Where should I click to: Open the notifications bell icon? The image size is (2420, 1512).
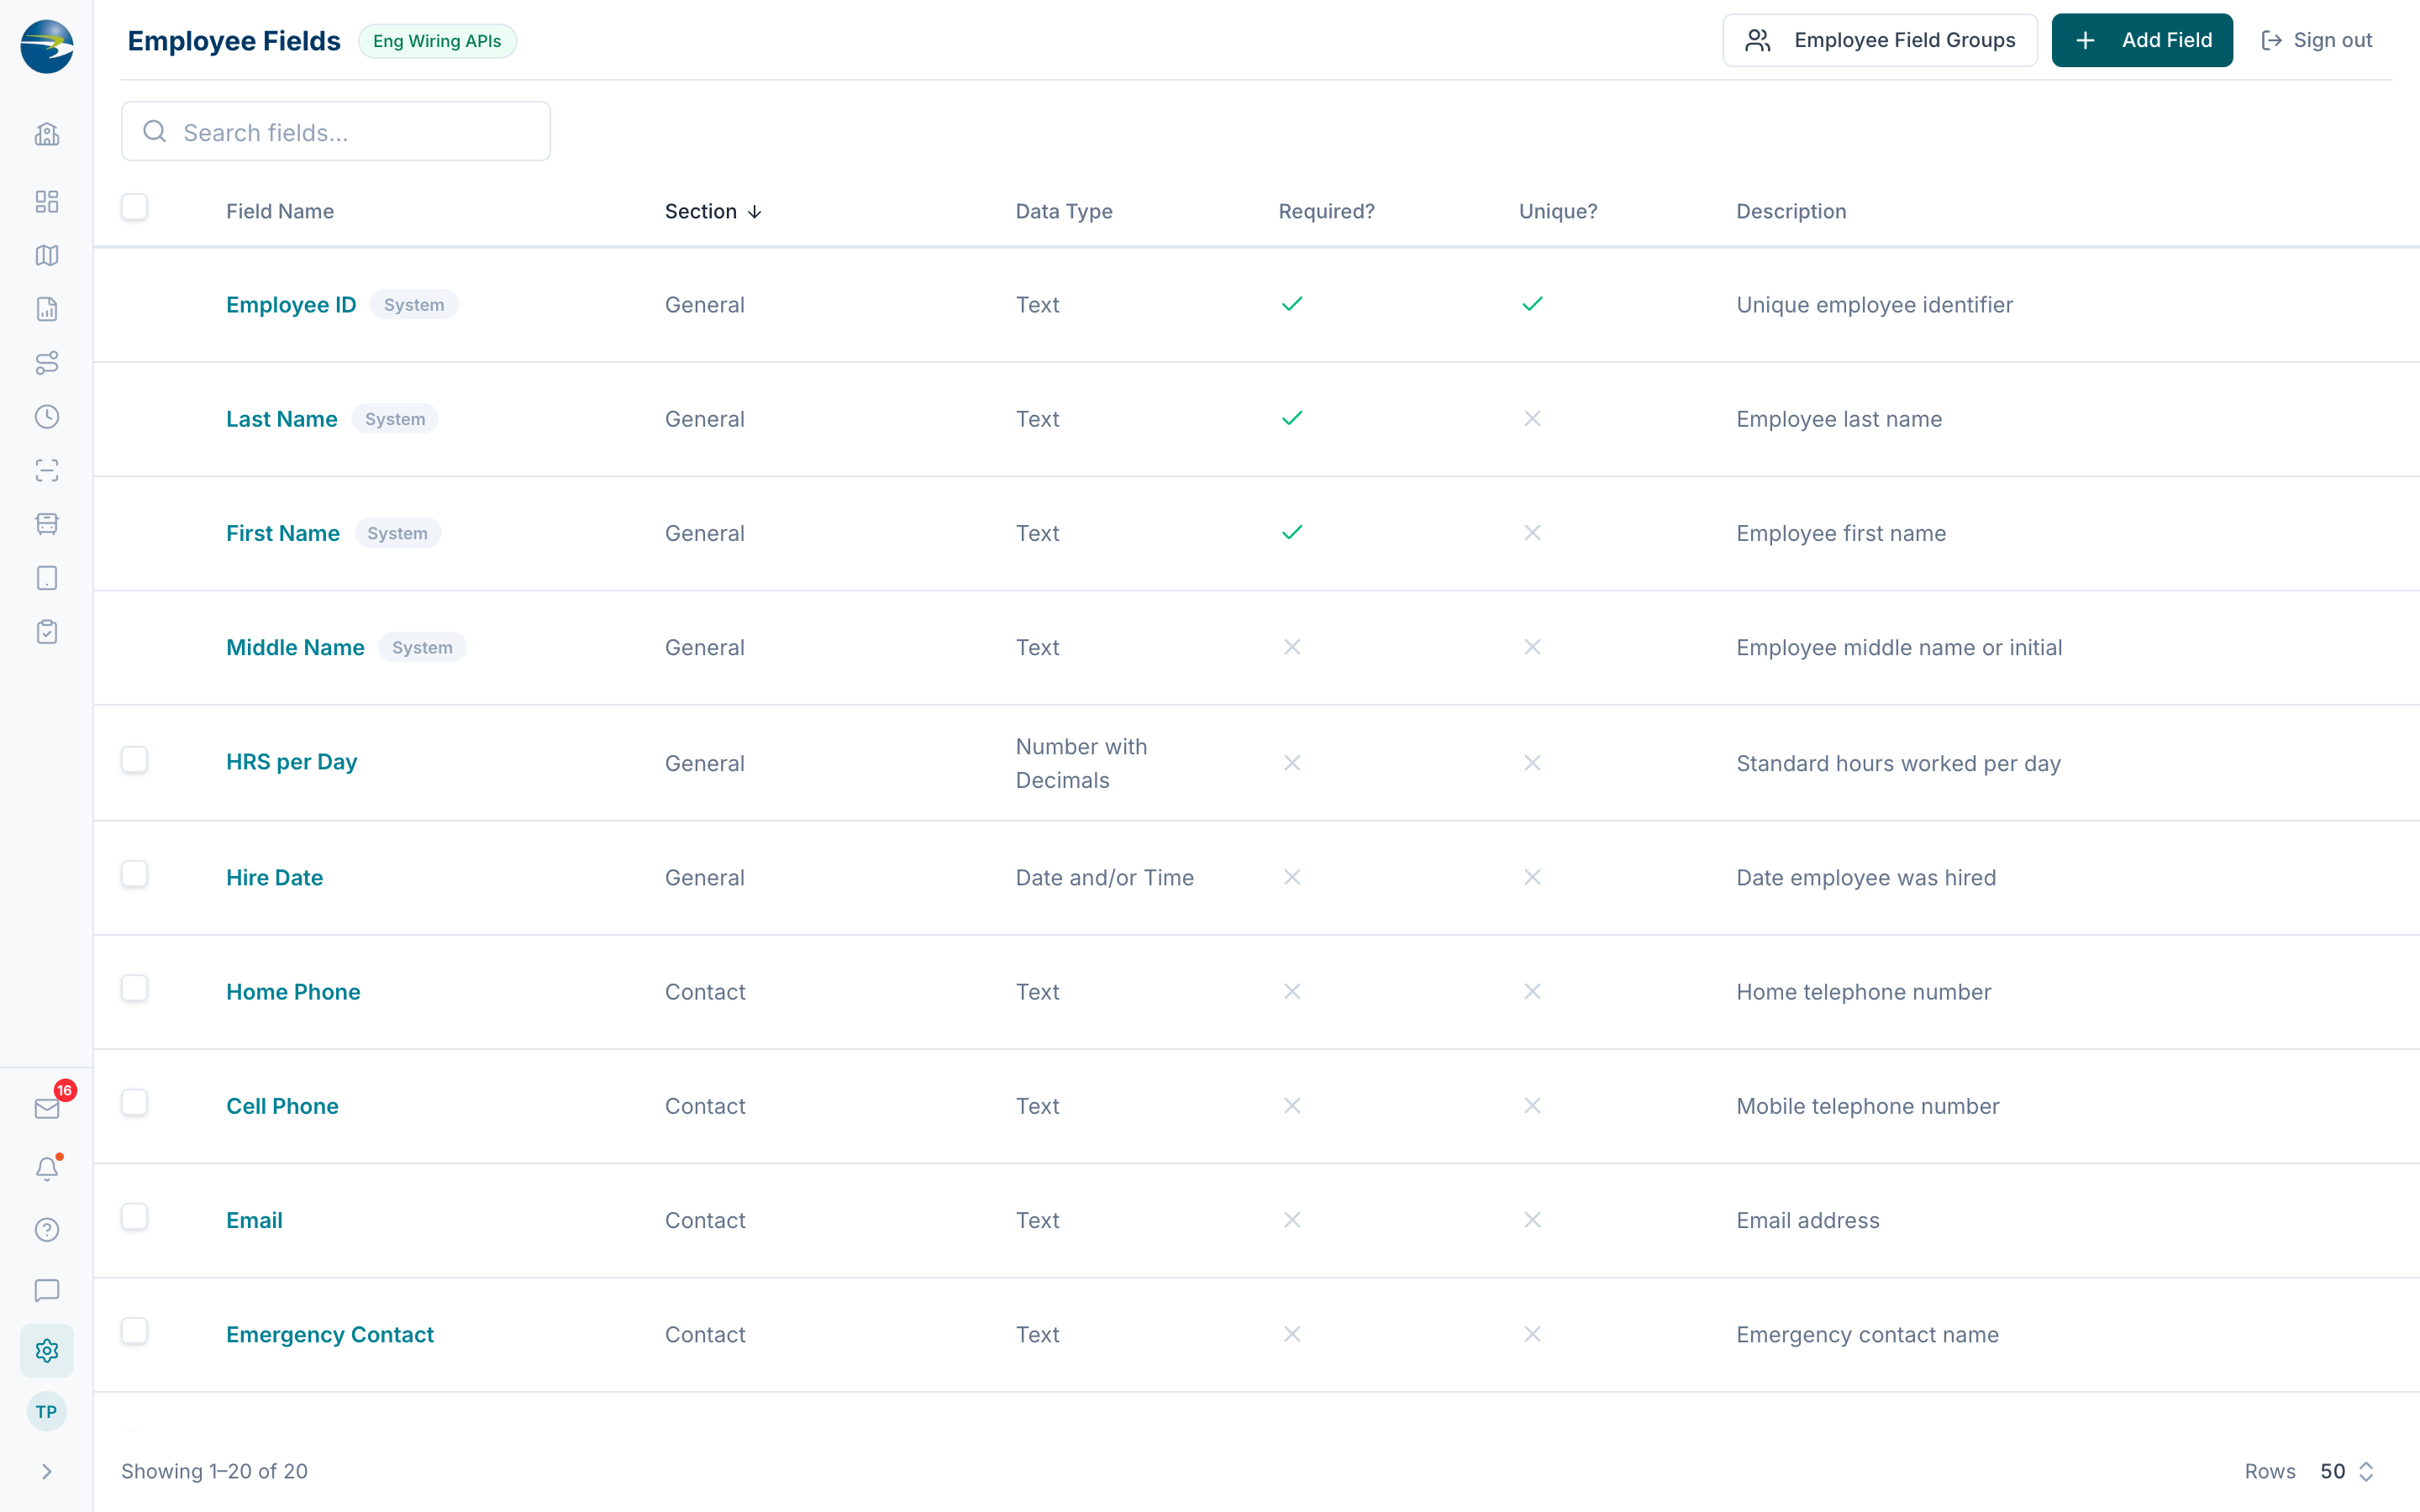pyautogui.click(x=47, y=1168)
